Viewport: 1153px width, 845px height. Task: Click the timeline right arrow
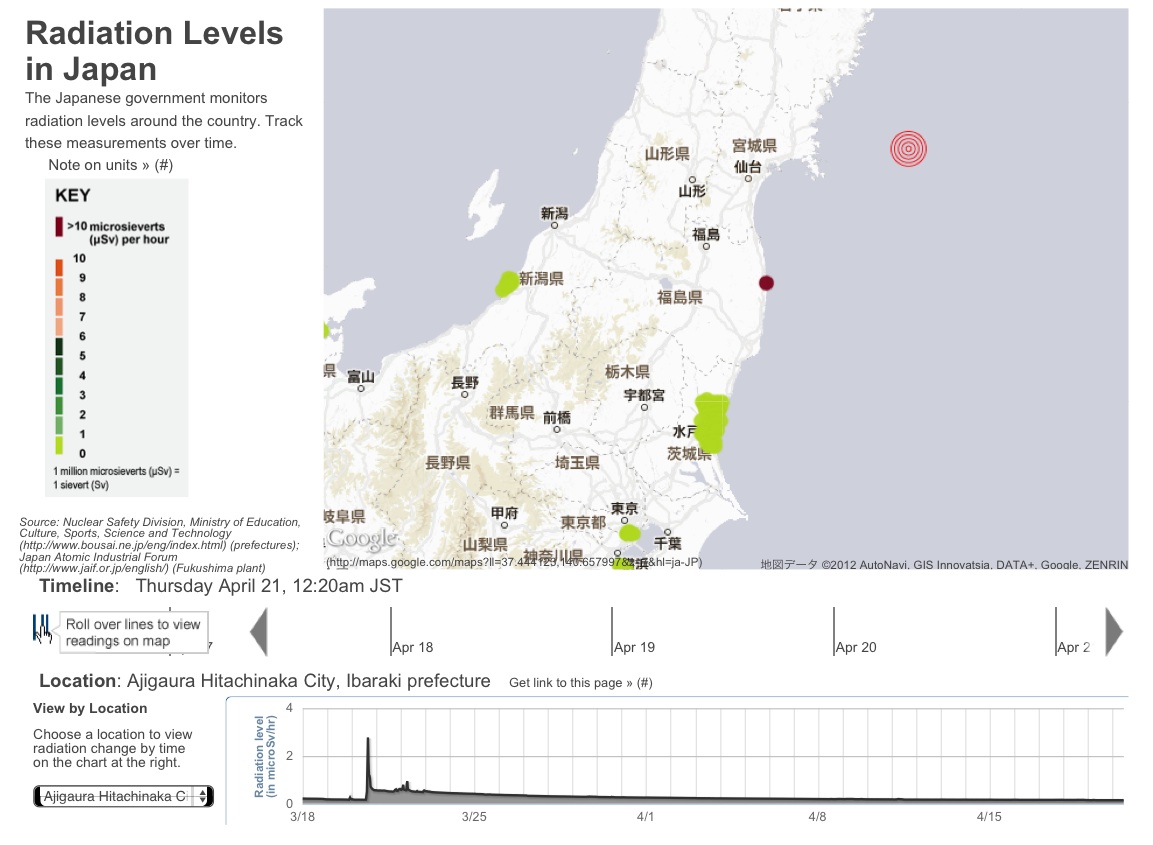tap(1113, 632)
